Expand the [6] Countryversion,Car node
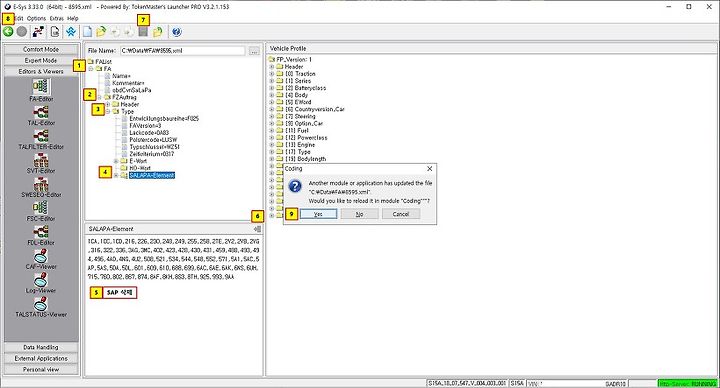The image size is (720, 388). tap(271, 109)
